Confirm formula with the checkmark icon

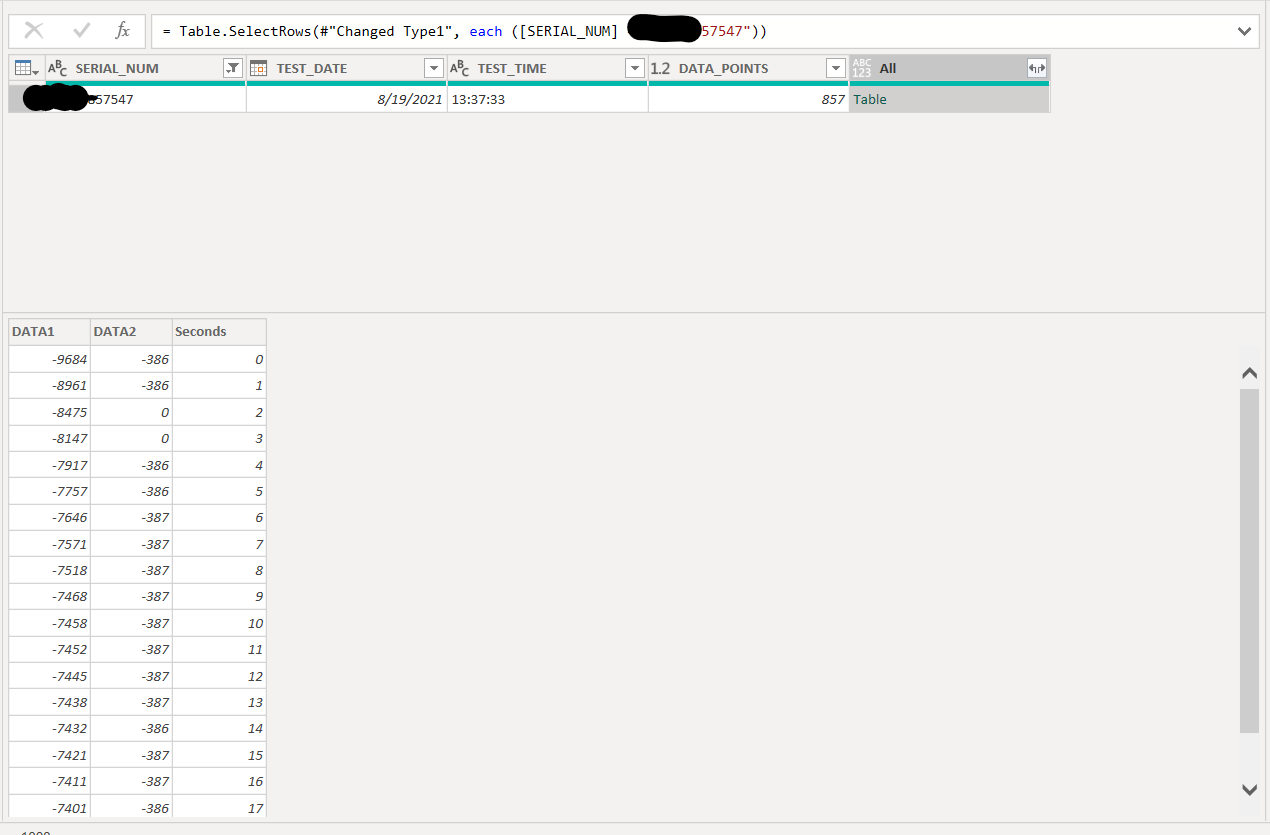click(x=82, y=31)
